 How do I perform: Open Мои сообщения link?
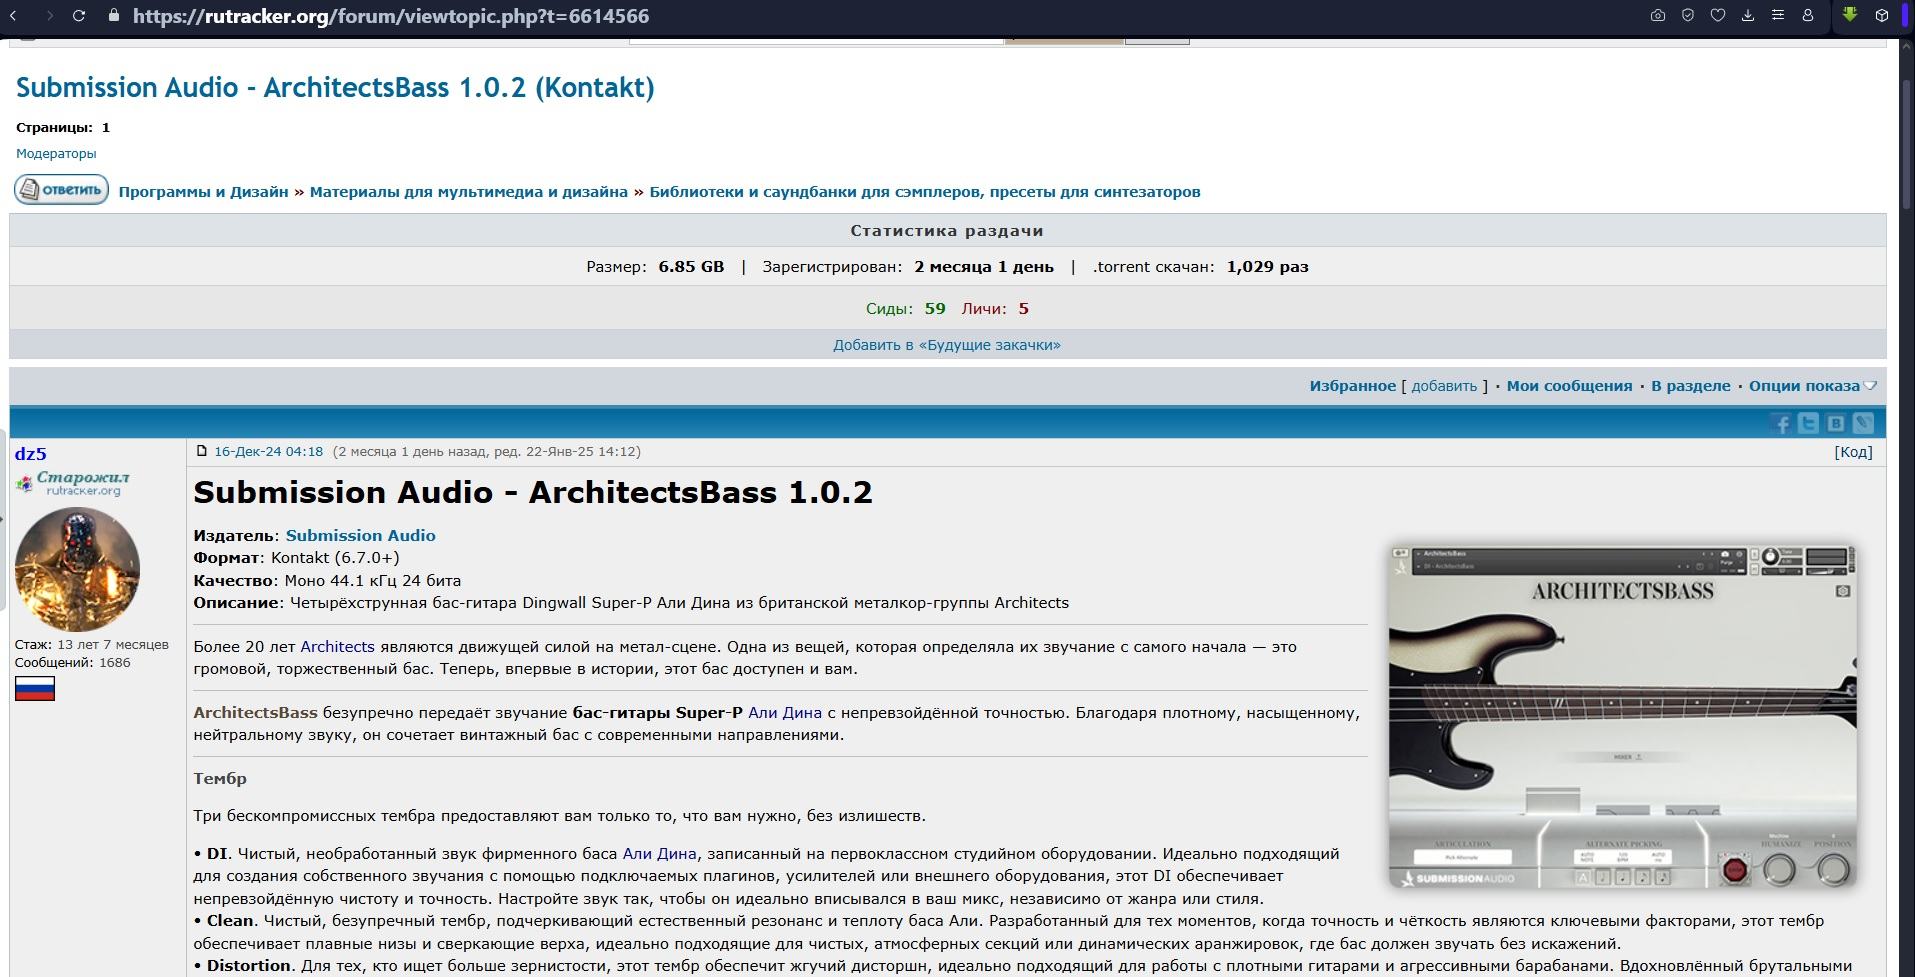click(1569, 386)
